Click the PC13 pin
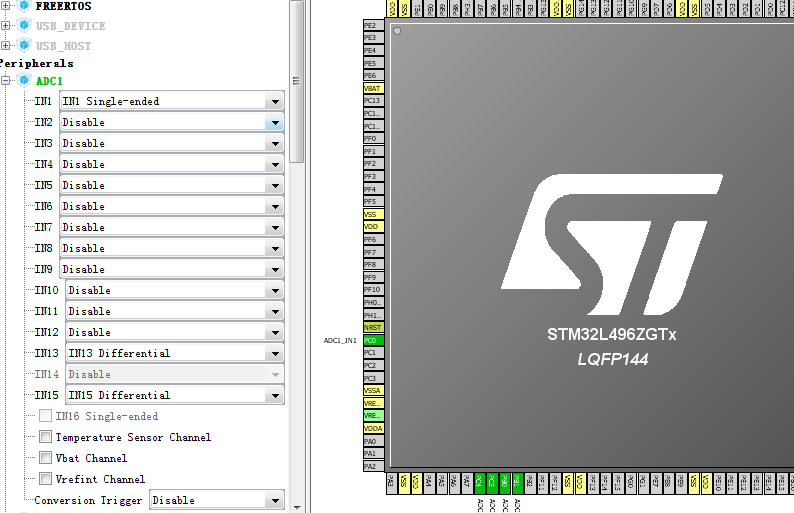 click(x=373, y=101)
